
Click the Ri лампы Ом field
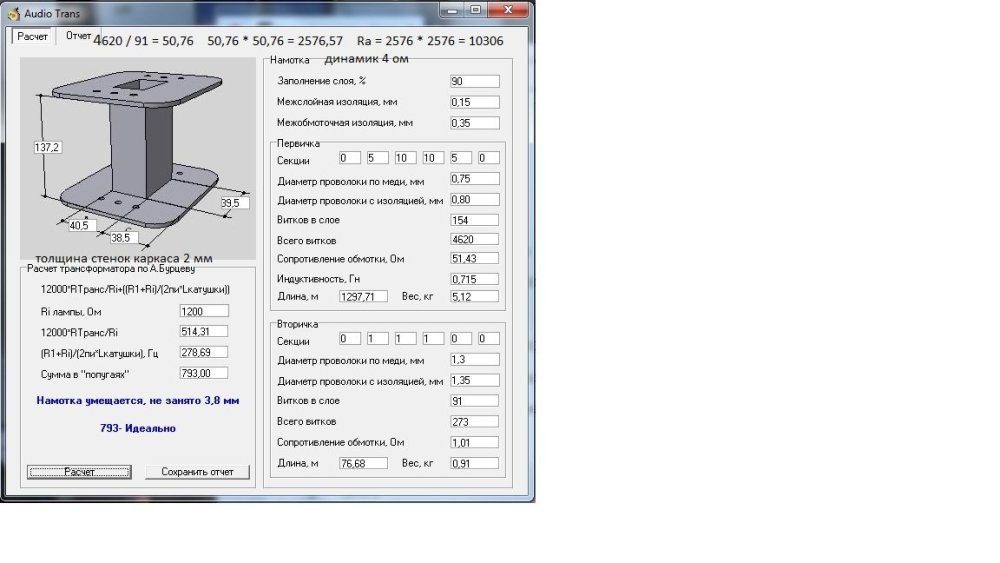(x=203, y=311)
